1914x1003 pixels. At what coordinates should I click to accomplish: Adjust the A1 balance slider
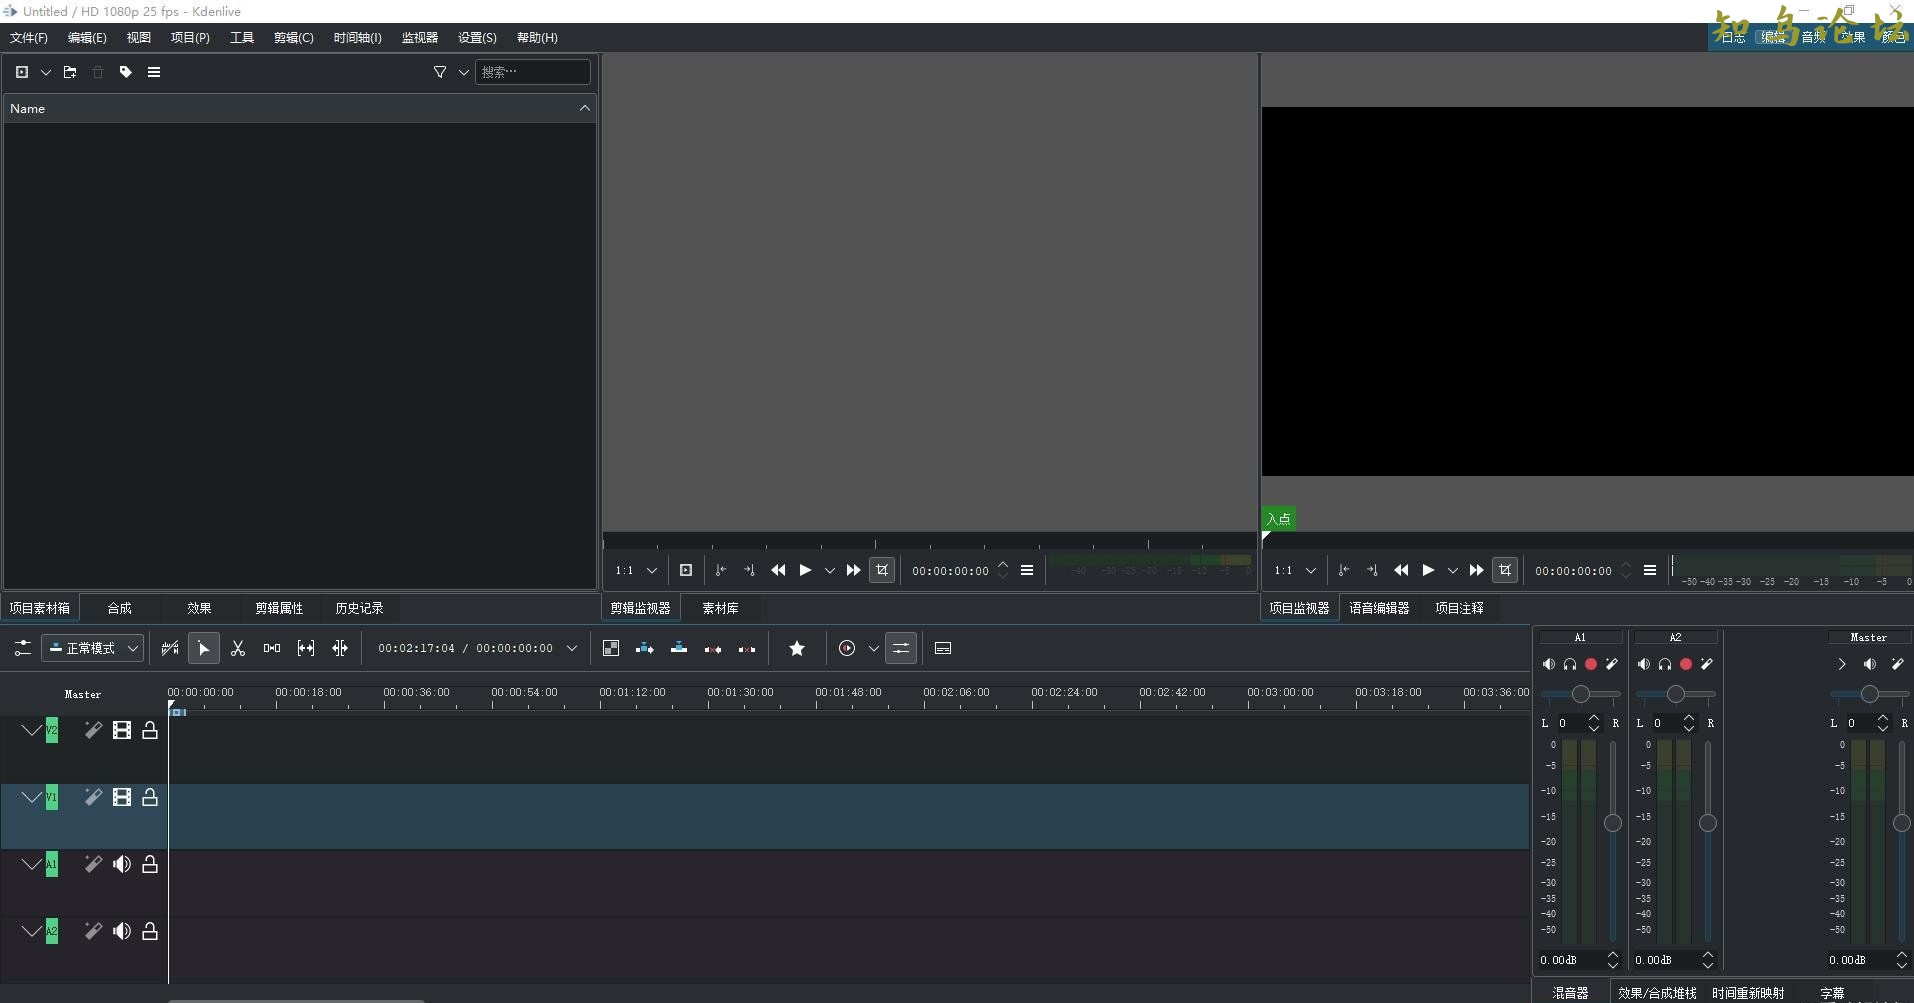[x=1580, y=694]
